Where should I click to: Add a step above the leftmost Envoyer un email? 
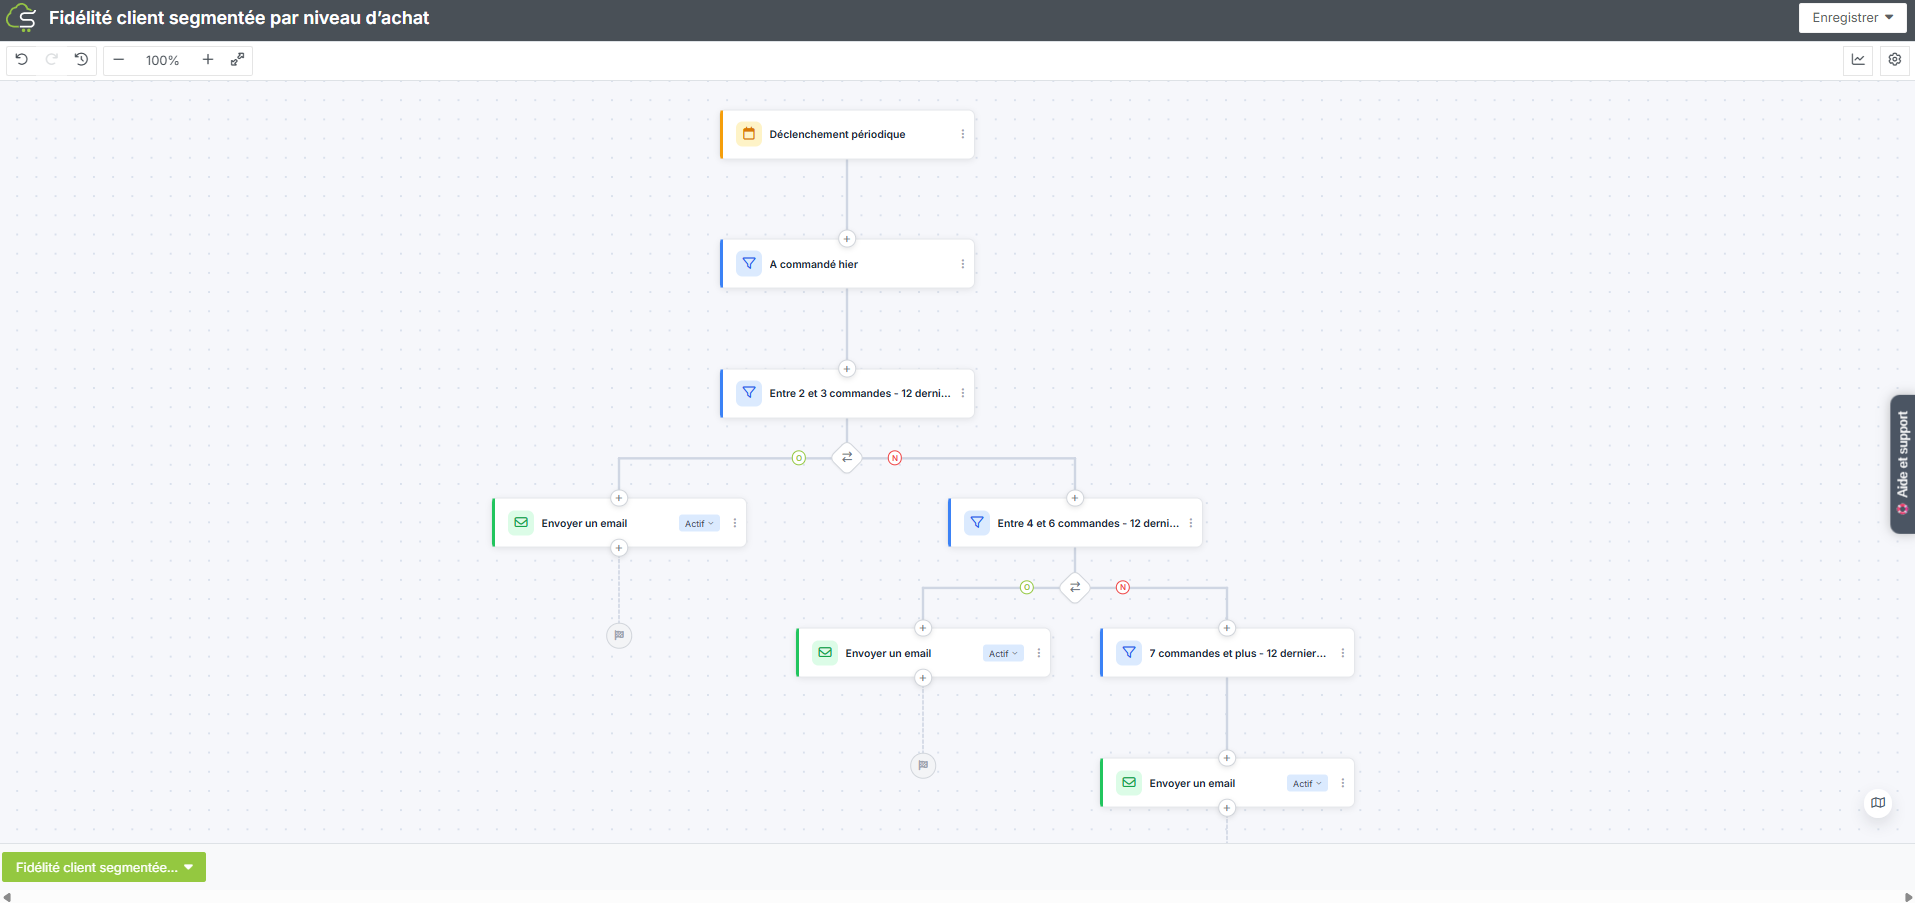(619, 498)
